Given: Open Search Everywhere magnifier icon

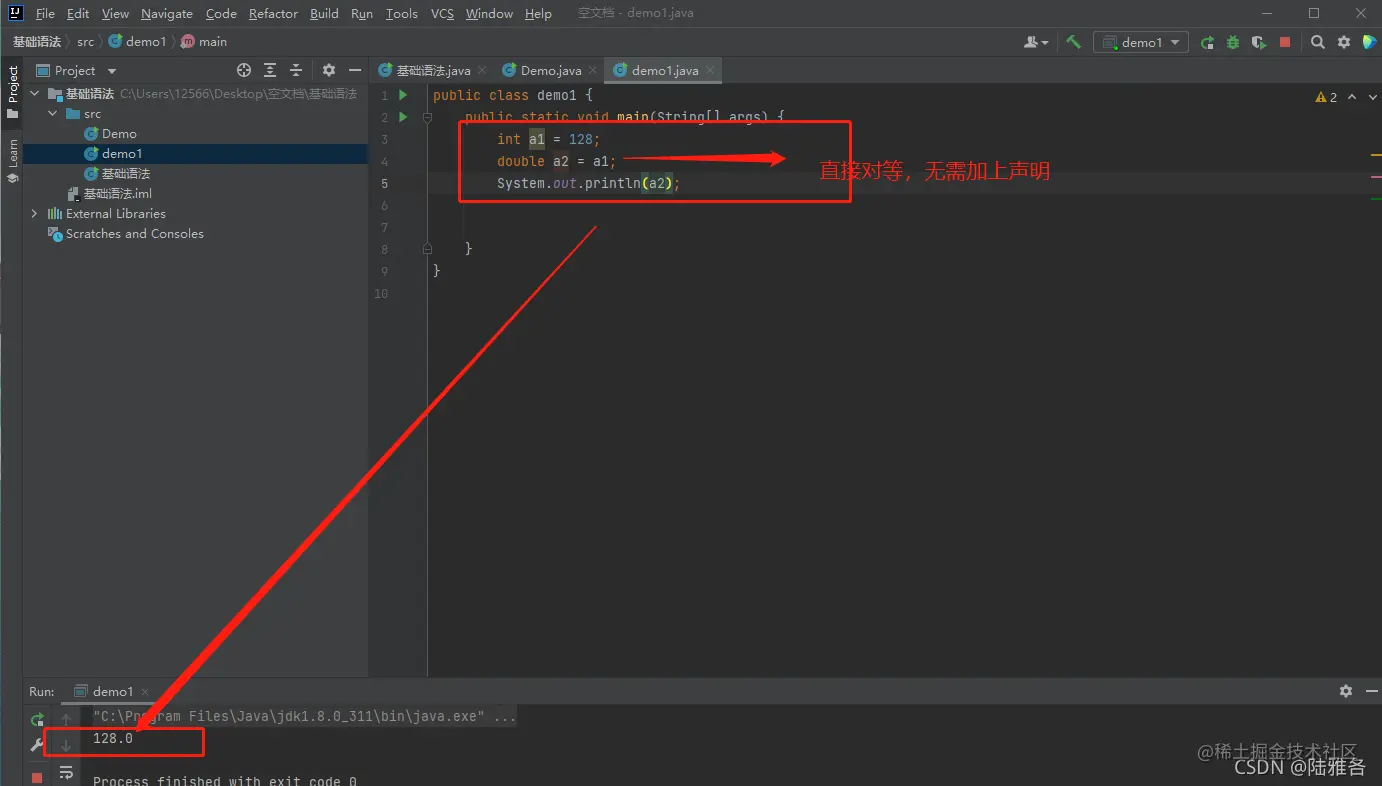Looking at the screenshot, I should pyautogui.click(x=1318, y=42).
